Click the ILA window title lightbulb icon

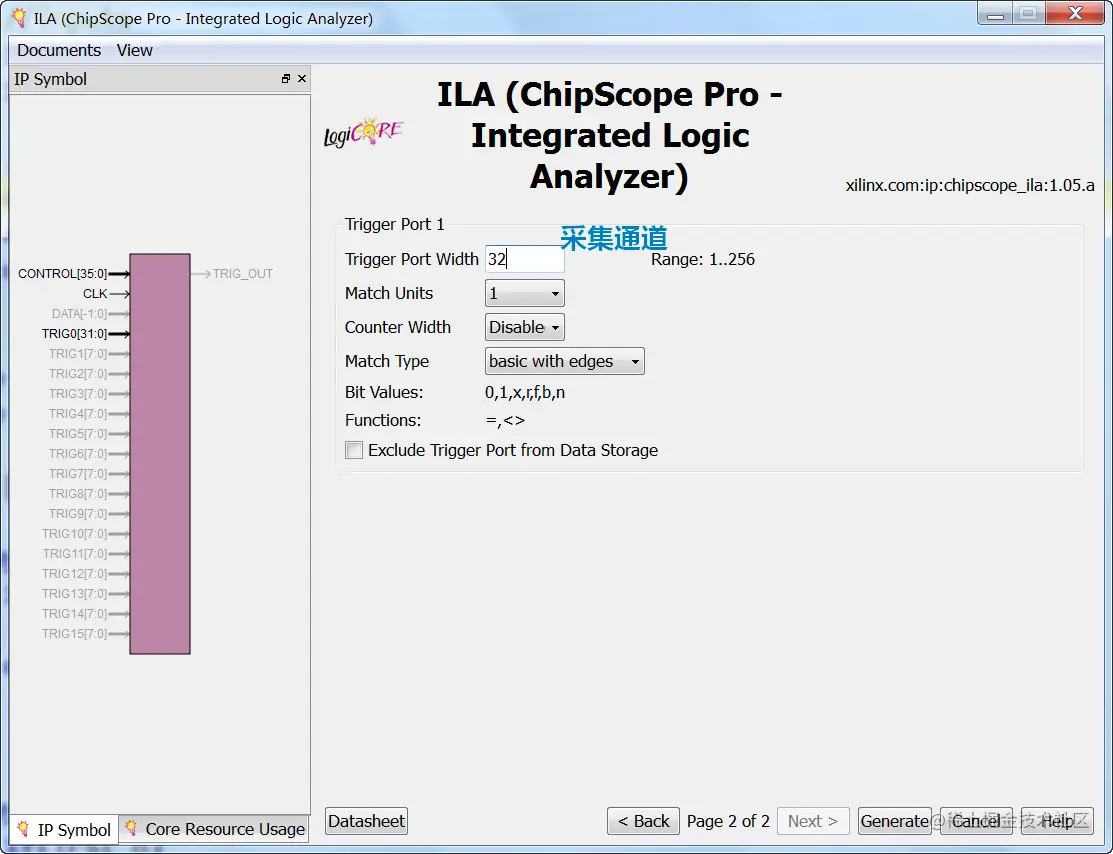point(19,18)
